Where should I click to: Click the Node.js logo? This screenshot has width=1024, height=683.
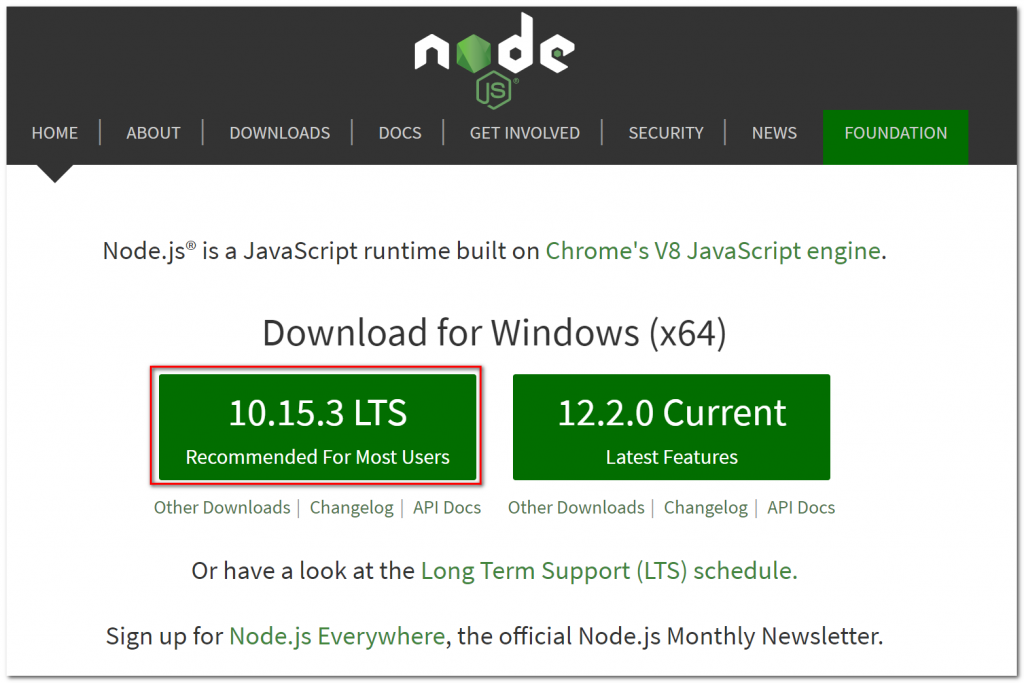494,61
